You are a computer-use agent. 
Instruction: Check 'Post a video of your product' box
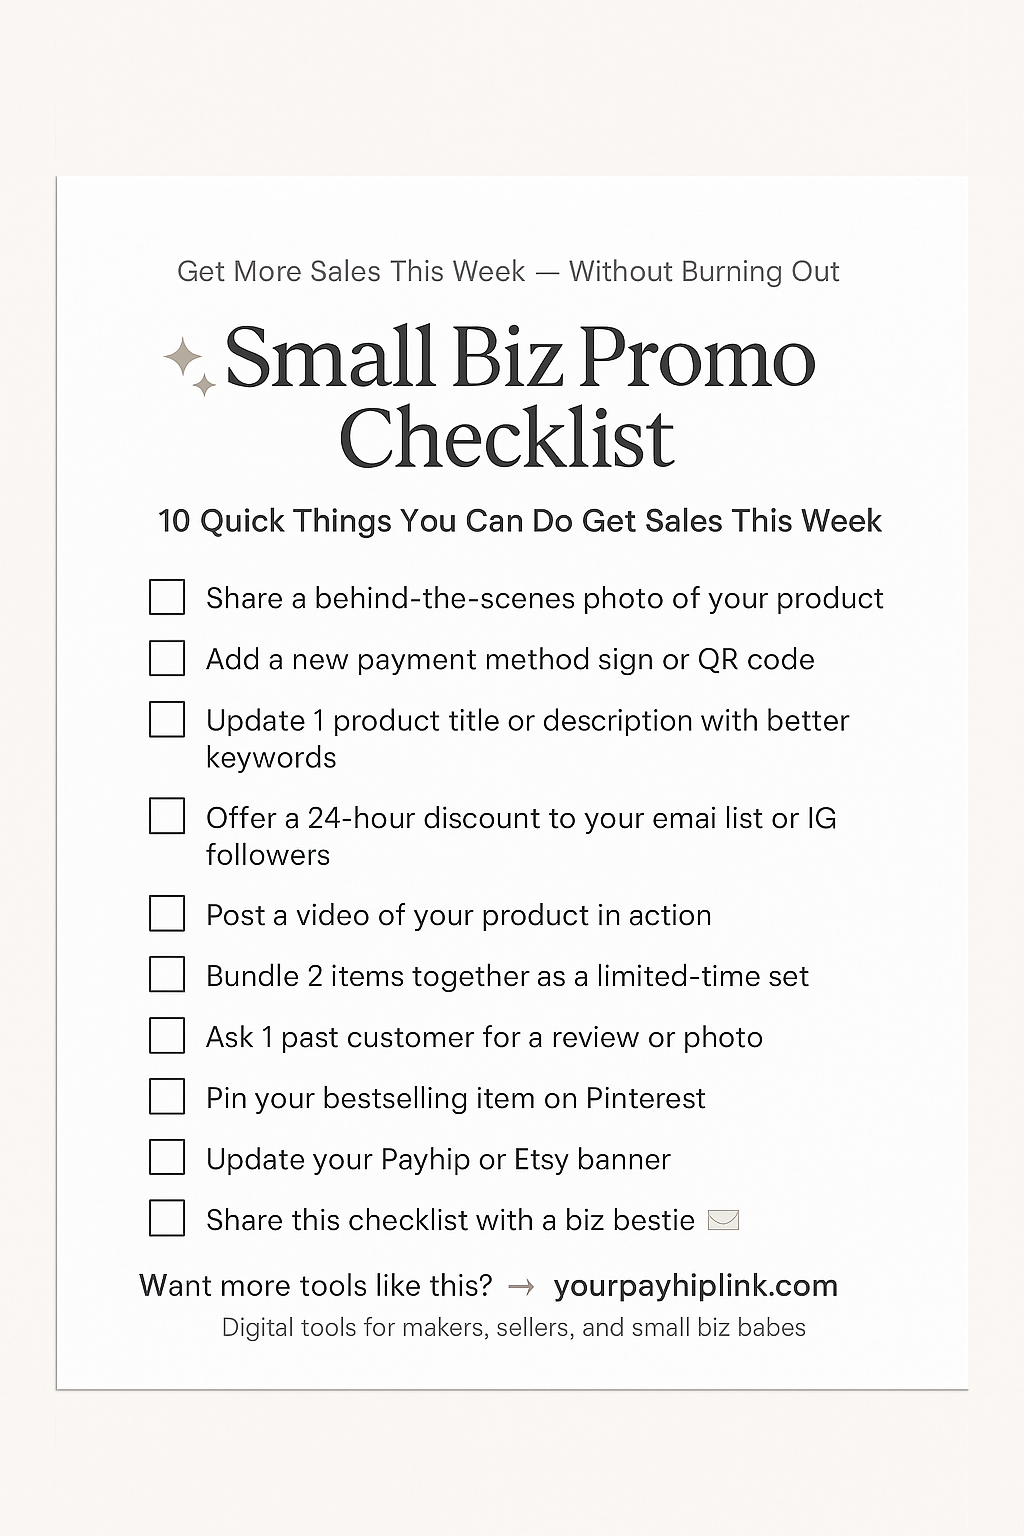167,913
